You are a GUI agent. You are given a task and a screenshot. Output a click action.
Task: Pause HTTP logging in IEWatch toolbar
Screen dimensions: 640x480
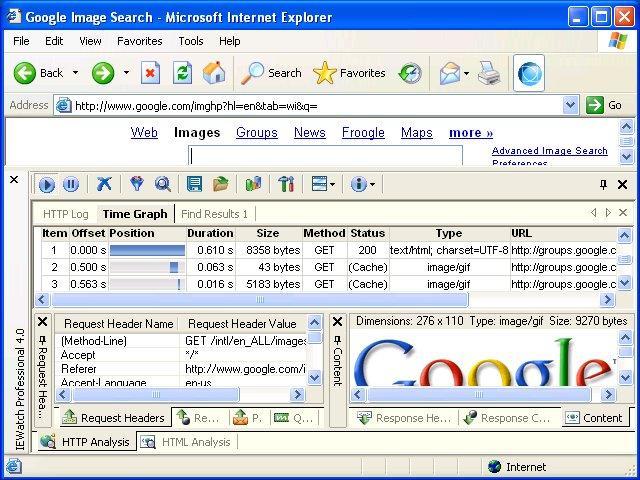coord(71,184)
